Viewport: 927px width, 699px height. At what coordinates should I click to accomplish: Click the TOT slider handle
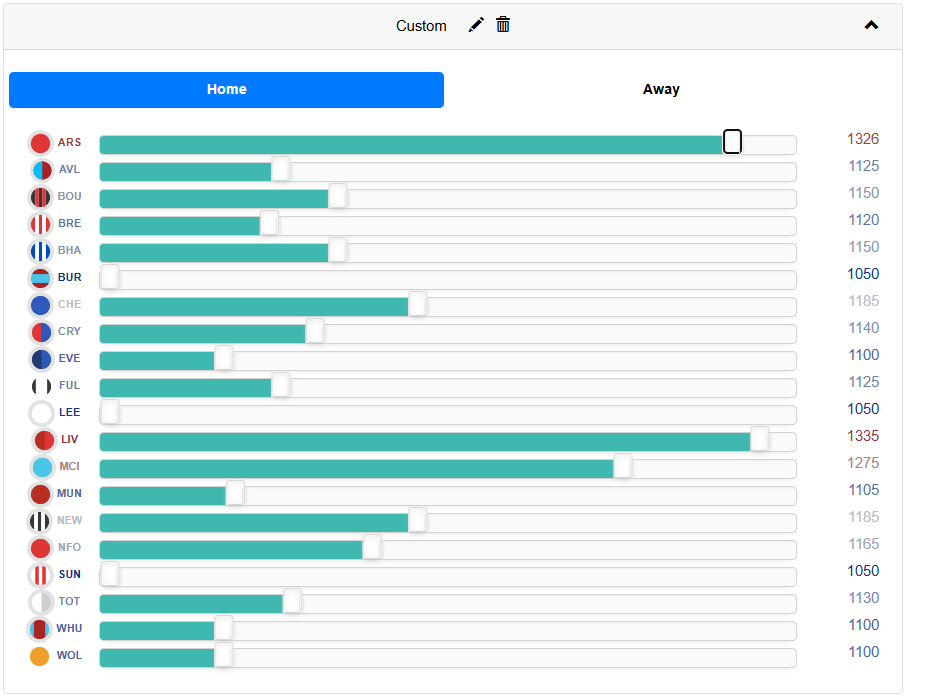coord(292,601)
